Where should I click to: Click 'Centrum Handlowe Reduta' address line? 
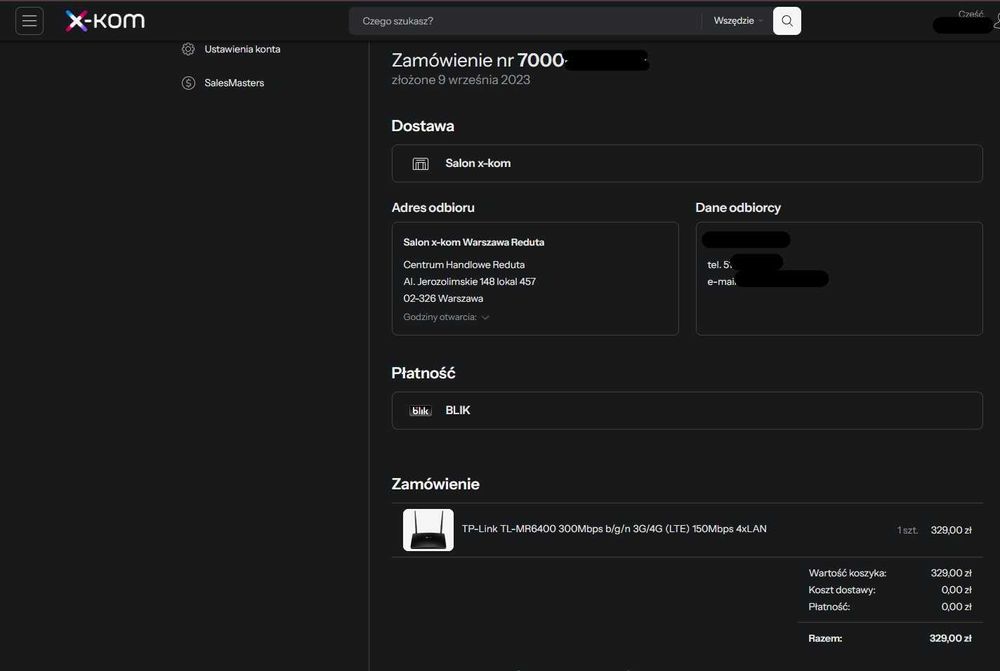[x=464, y=265]
